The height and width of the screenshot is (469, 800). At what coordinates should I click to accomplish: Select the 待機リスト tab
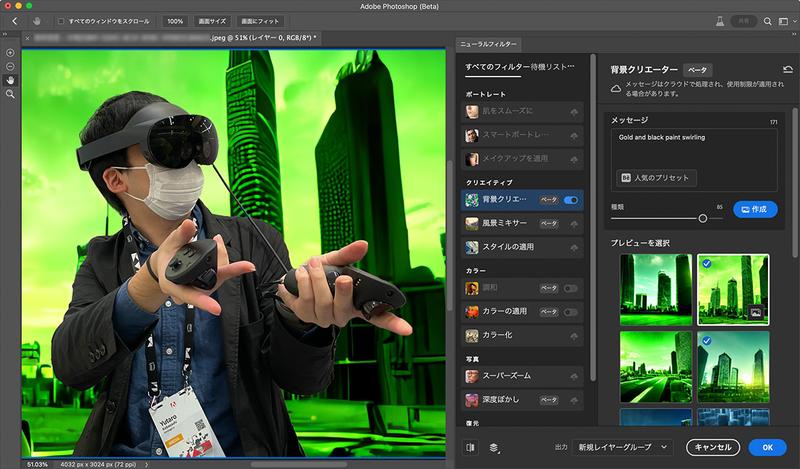(x=551, y=67)
